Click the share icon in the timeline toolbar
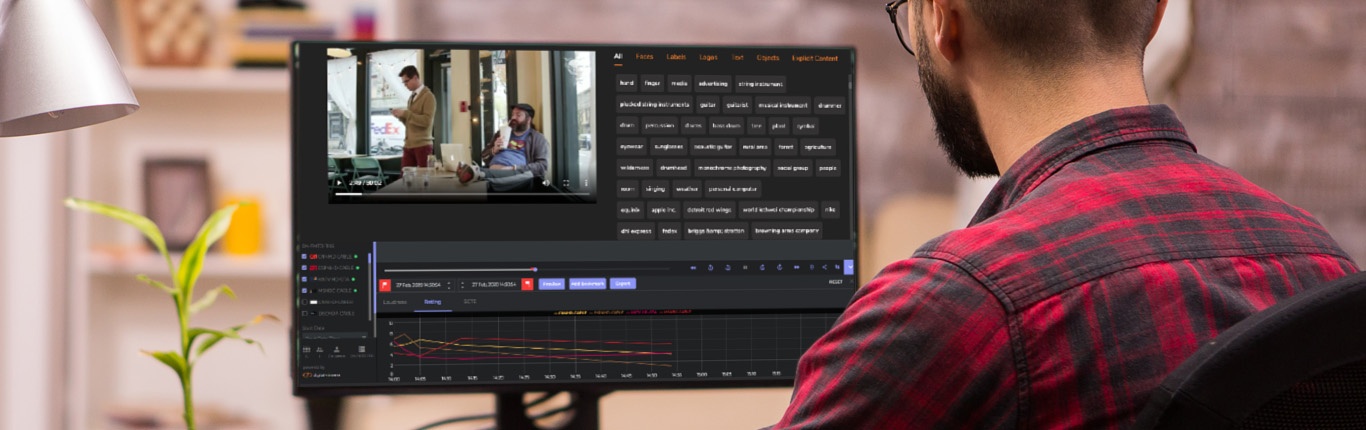Viewport: 1366px width, 430px height. point(825,267)
